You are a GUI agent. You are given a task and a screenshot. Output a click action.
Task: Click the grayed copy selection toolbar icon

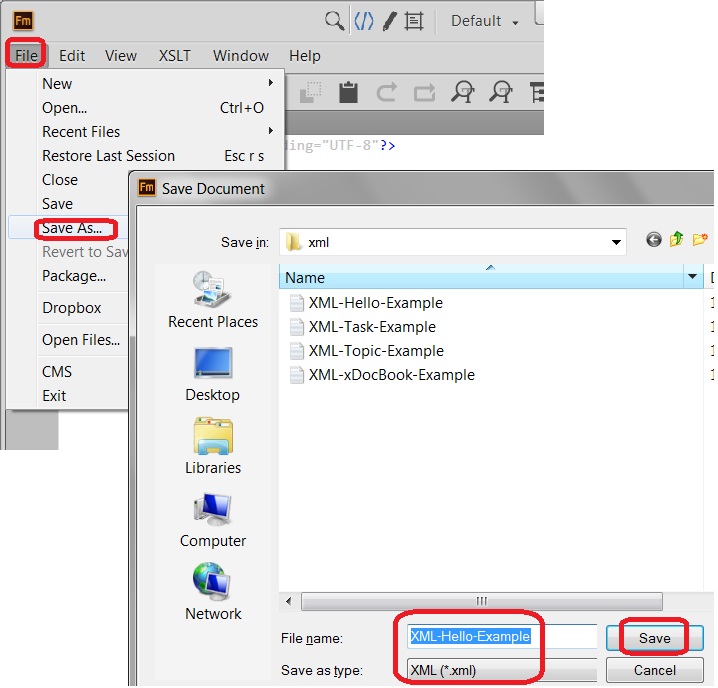(x=310, y=92)
